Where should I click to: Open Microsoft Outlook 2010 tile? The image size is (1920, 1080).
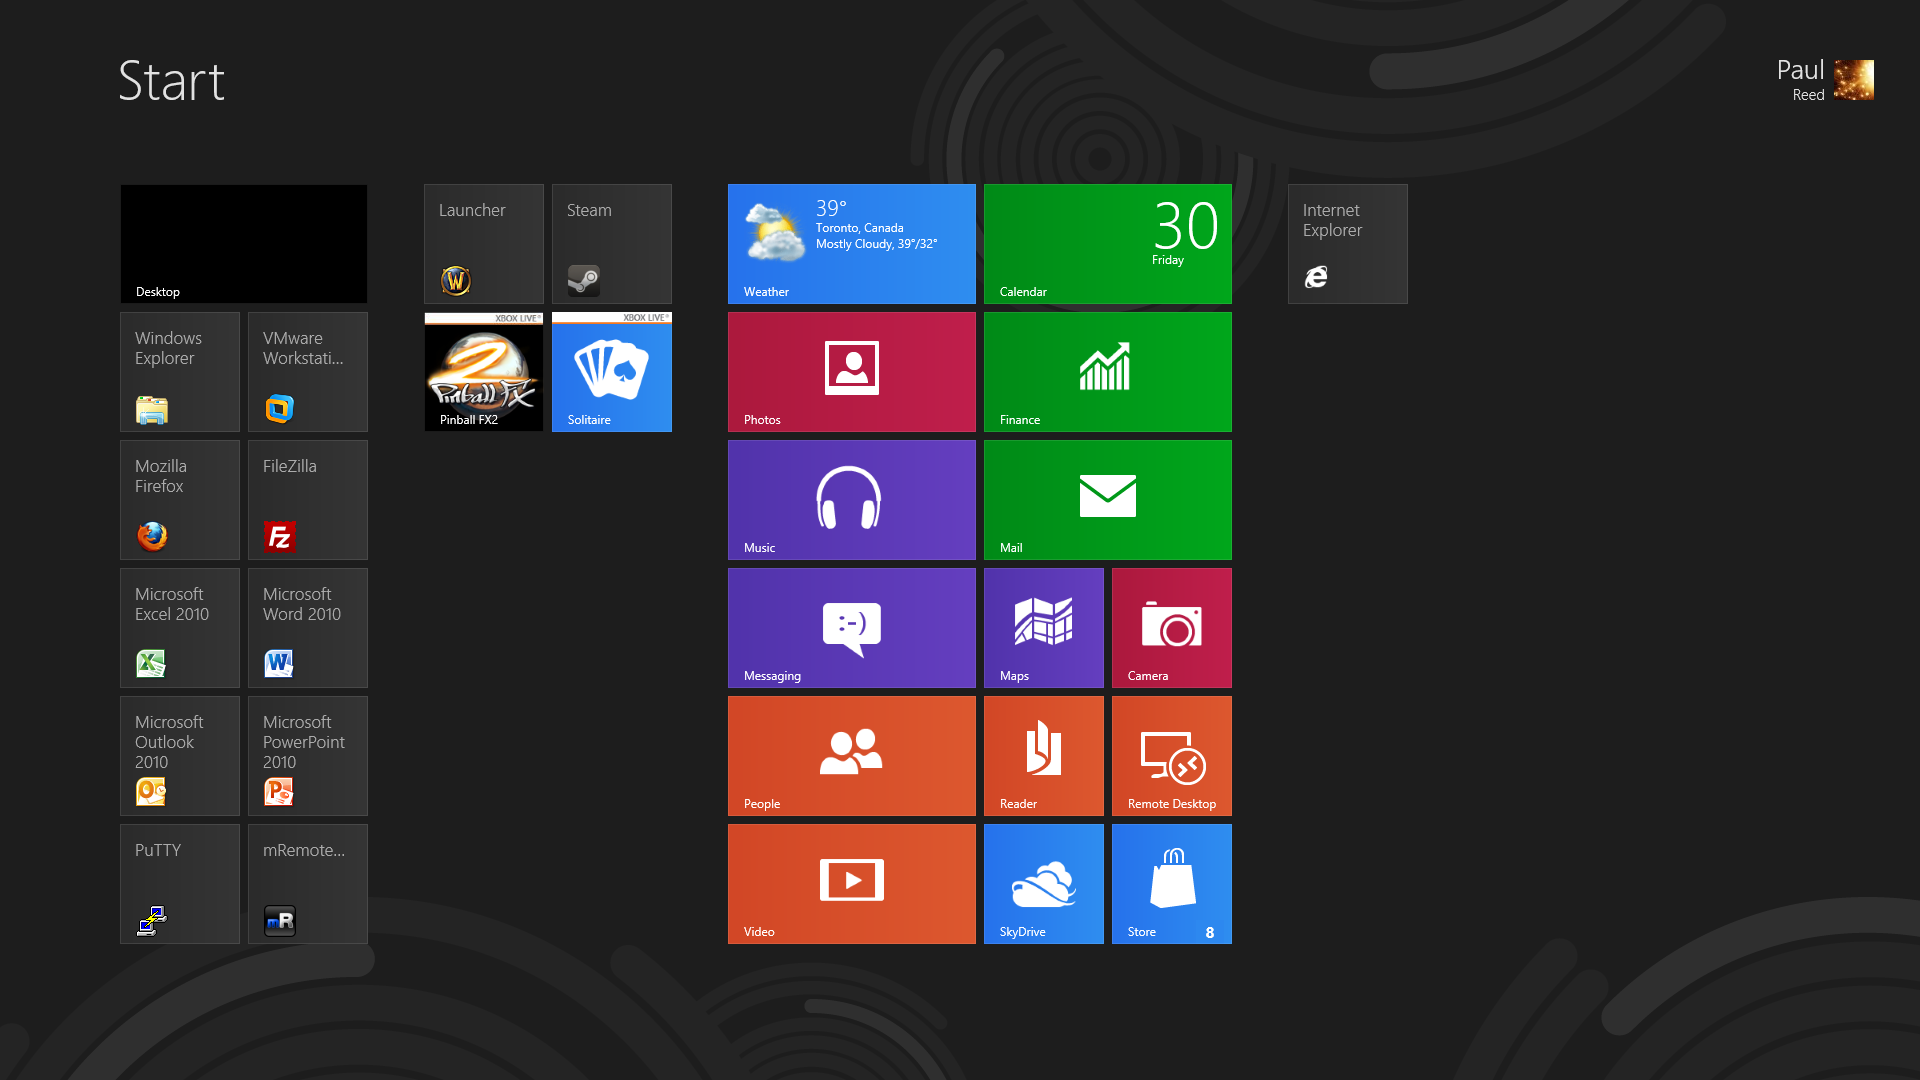coord(180,756)
